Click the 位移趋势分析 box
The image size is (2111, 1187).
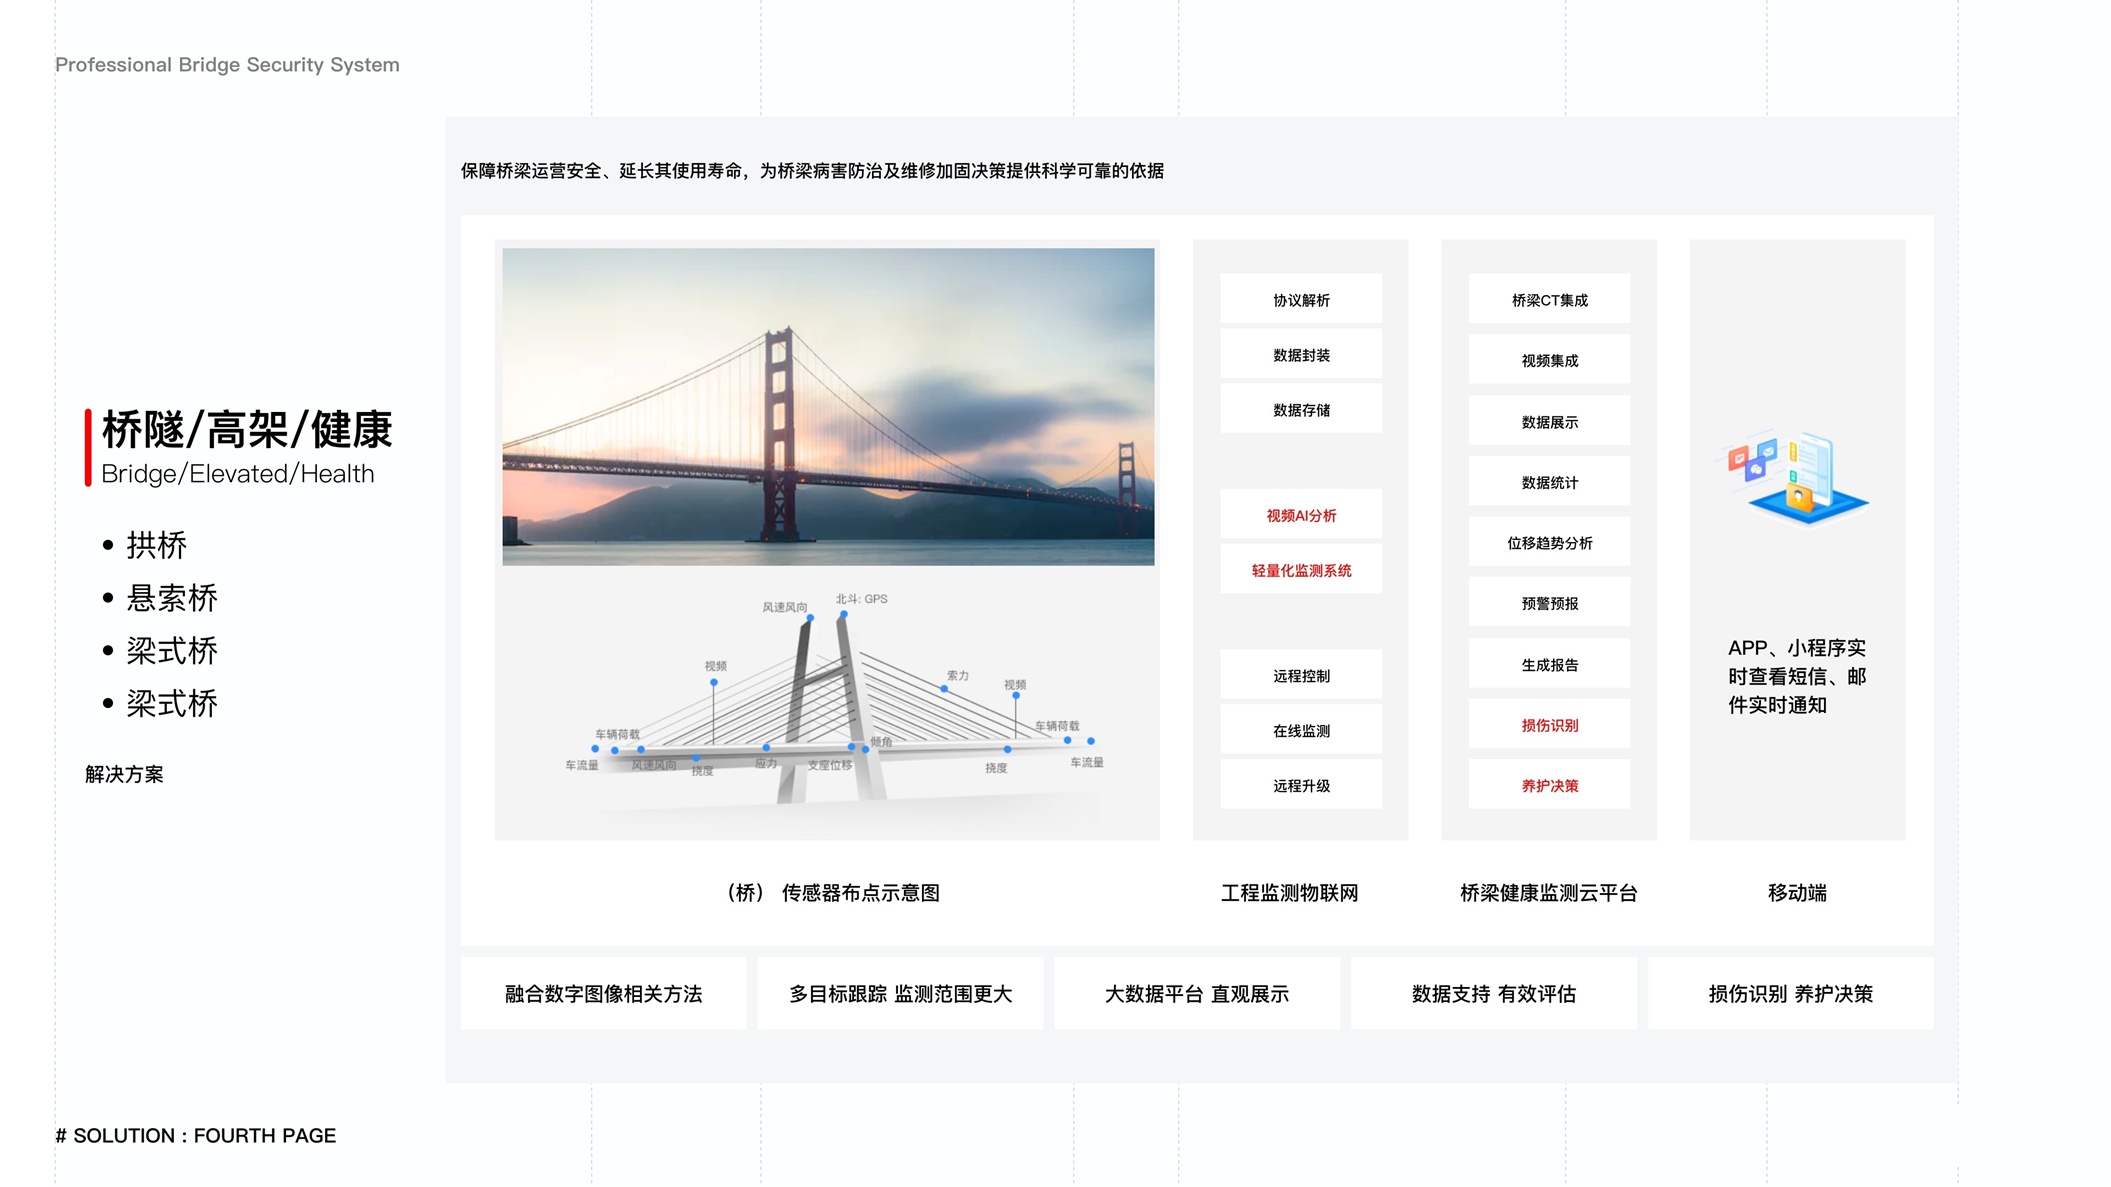pos(1549,543)
